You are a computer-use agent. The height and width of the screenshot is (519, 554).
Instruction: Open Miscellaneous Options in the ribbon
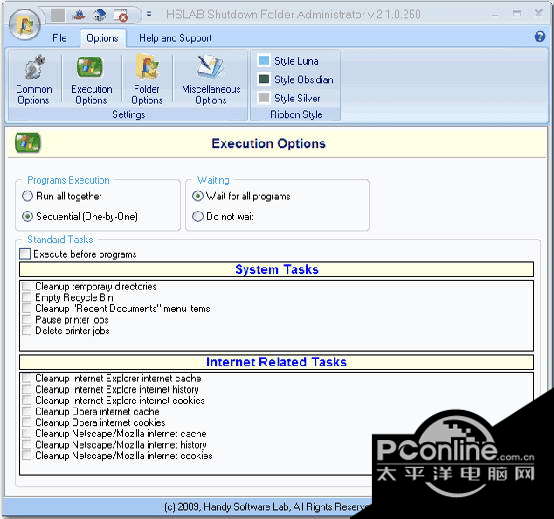211,80
